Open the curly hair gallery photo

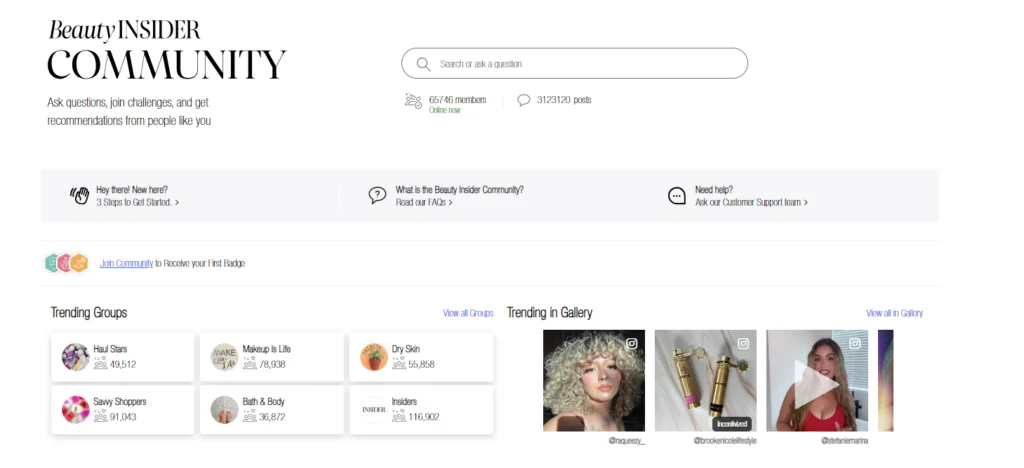594,381
